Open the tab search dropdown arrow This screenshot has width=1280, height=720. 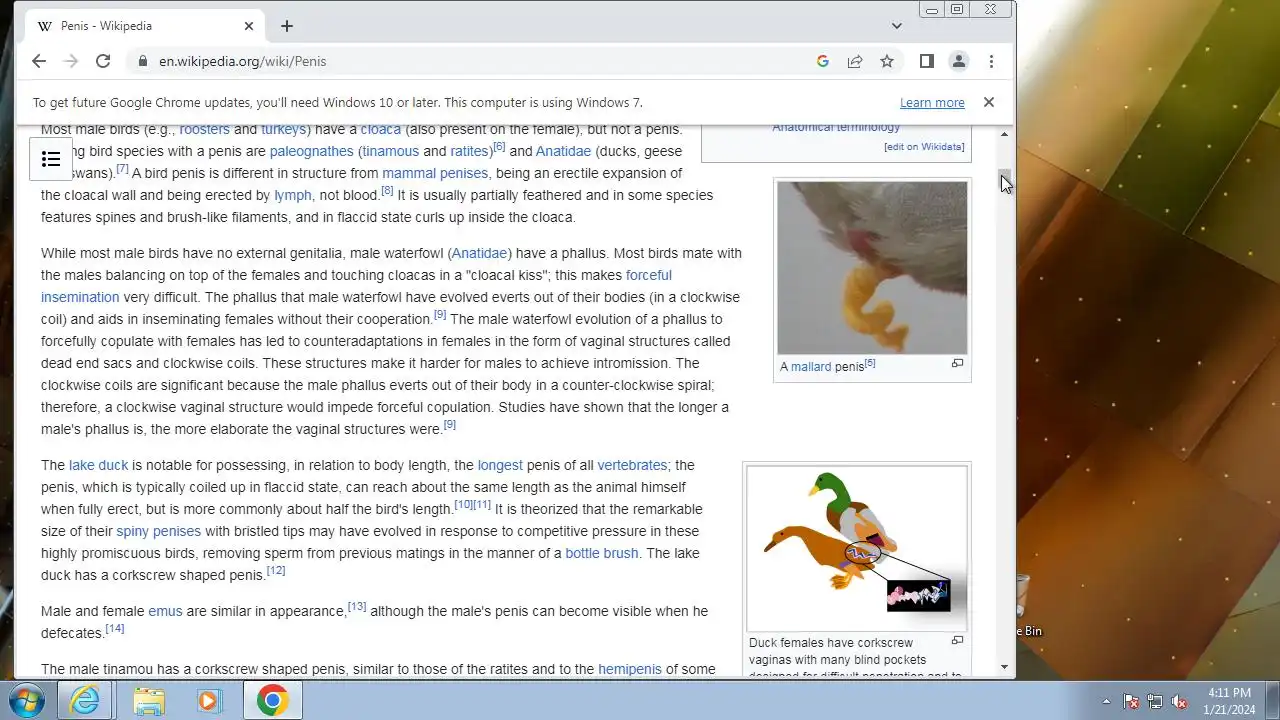tap(897, 26)
